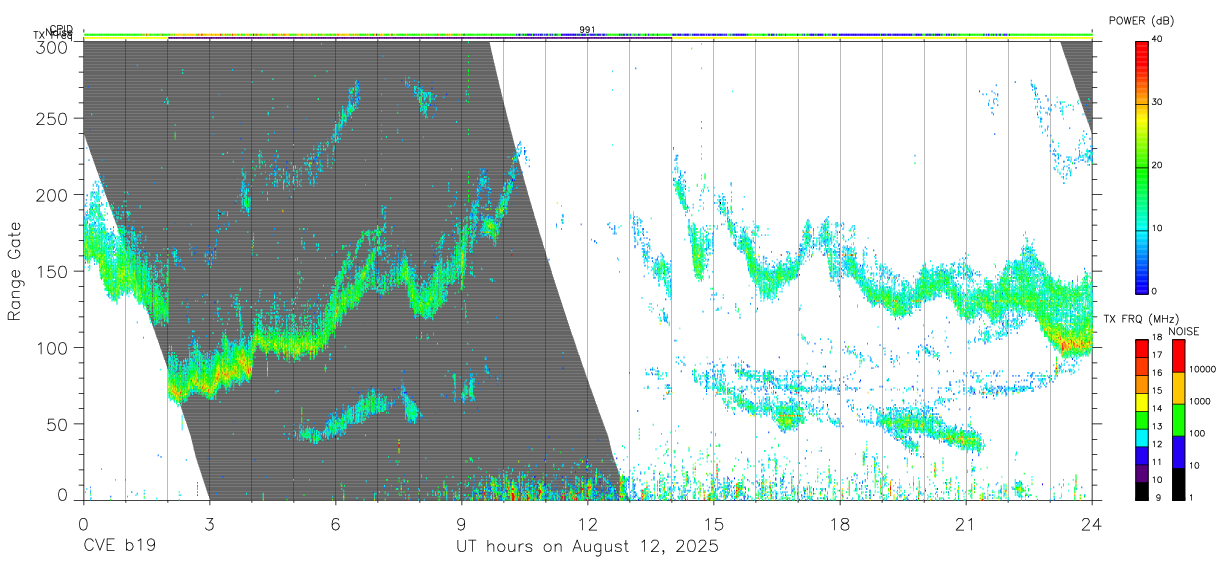Click the 15 MHz frequency label
The width and height of the screenshot is (1228, 567).
coord(1157,390)
